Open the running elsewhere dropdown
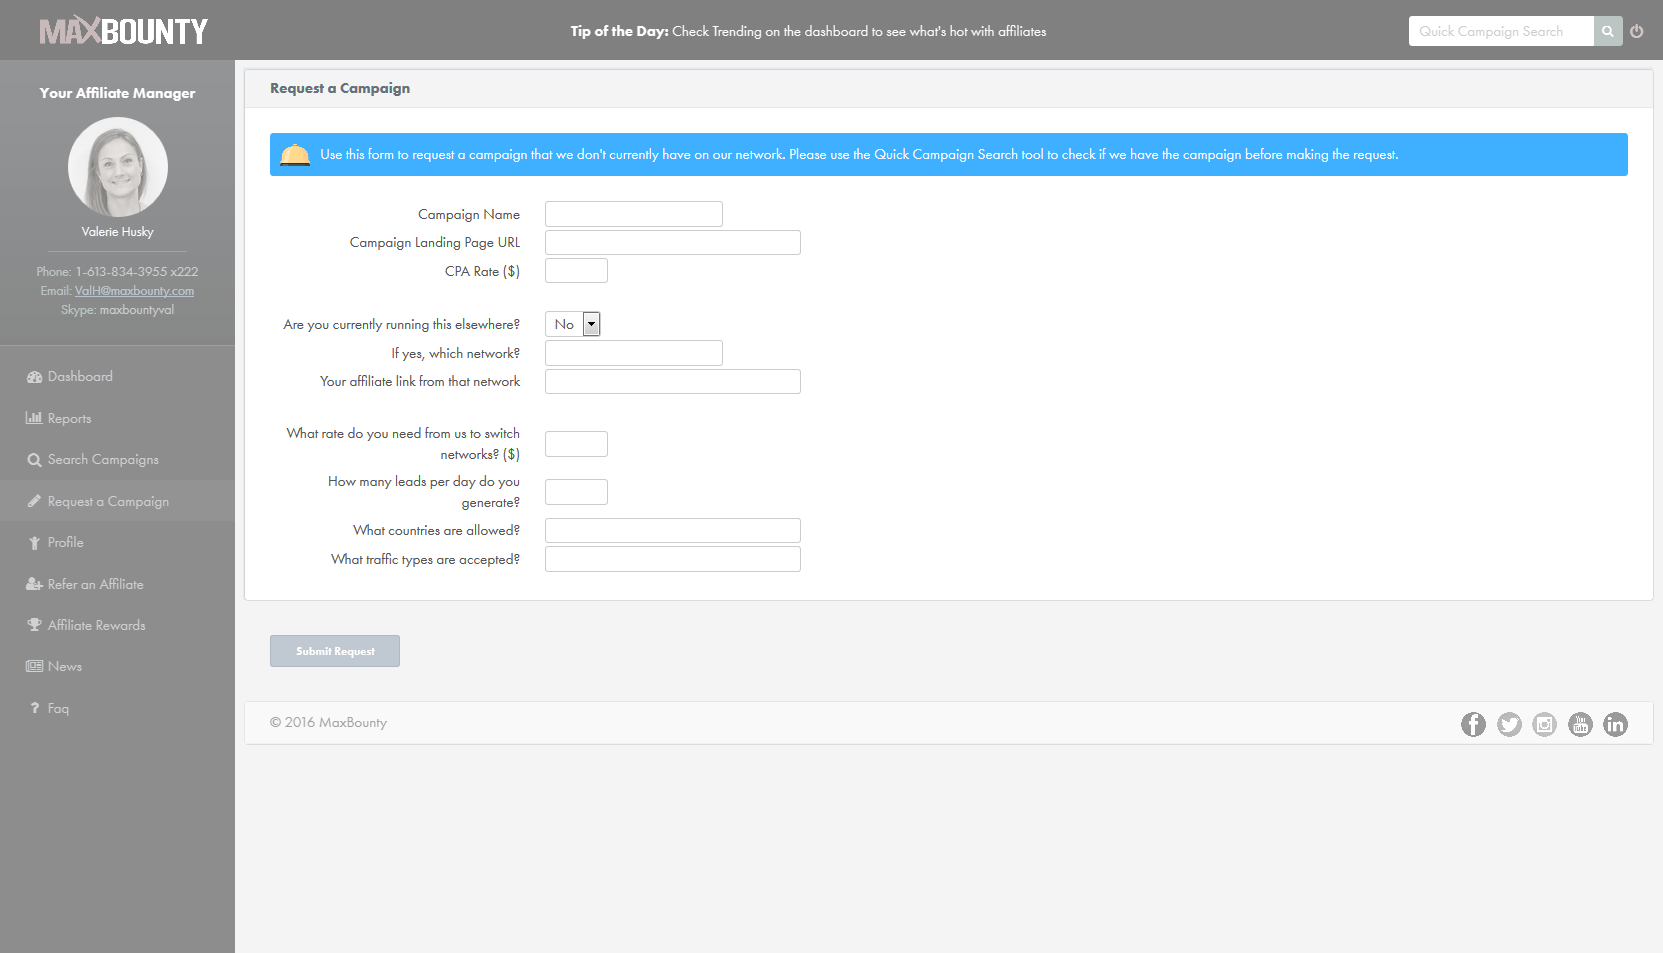 click(x=572, y=324)
